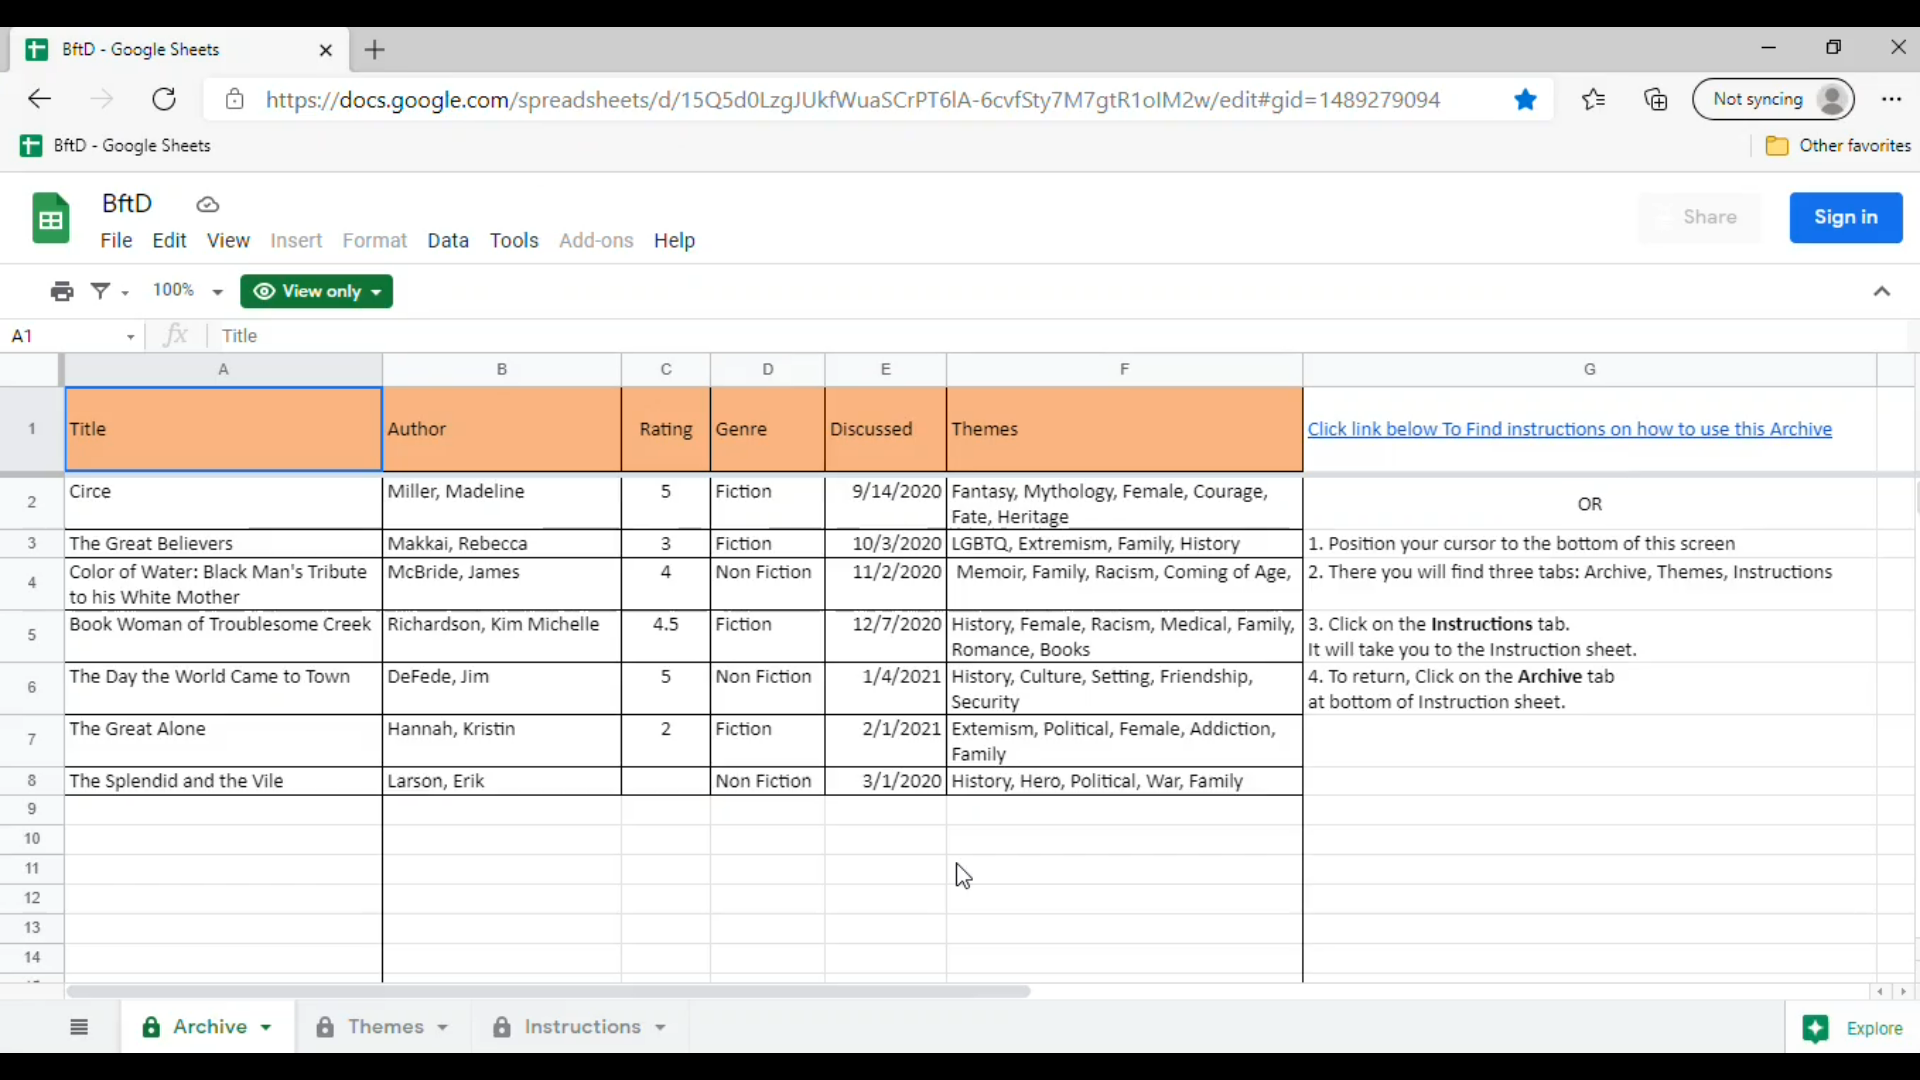Open the View only mode dropdown

pos(316,291)
